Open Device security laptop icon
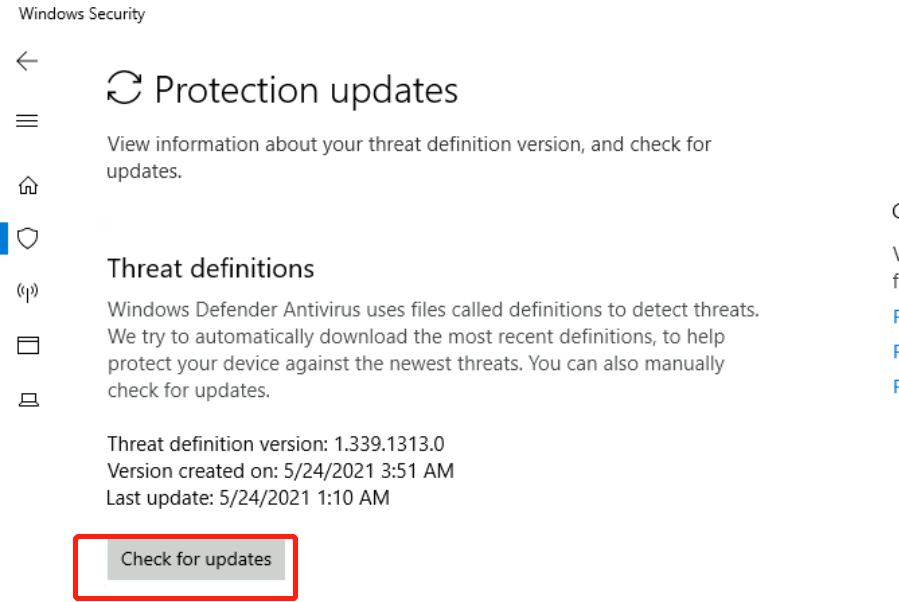 click(x=28, y=400)
